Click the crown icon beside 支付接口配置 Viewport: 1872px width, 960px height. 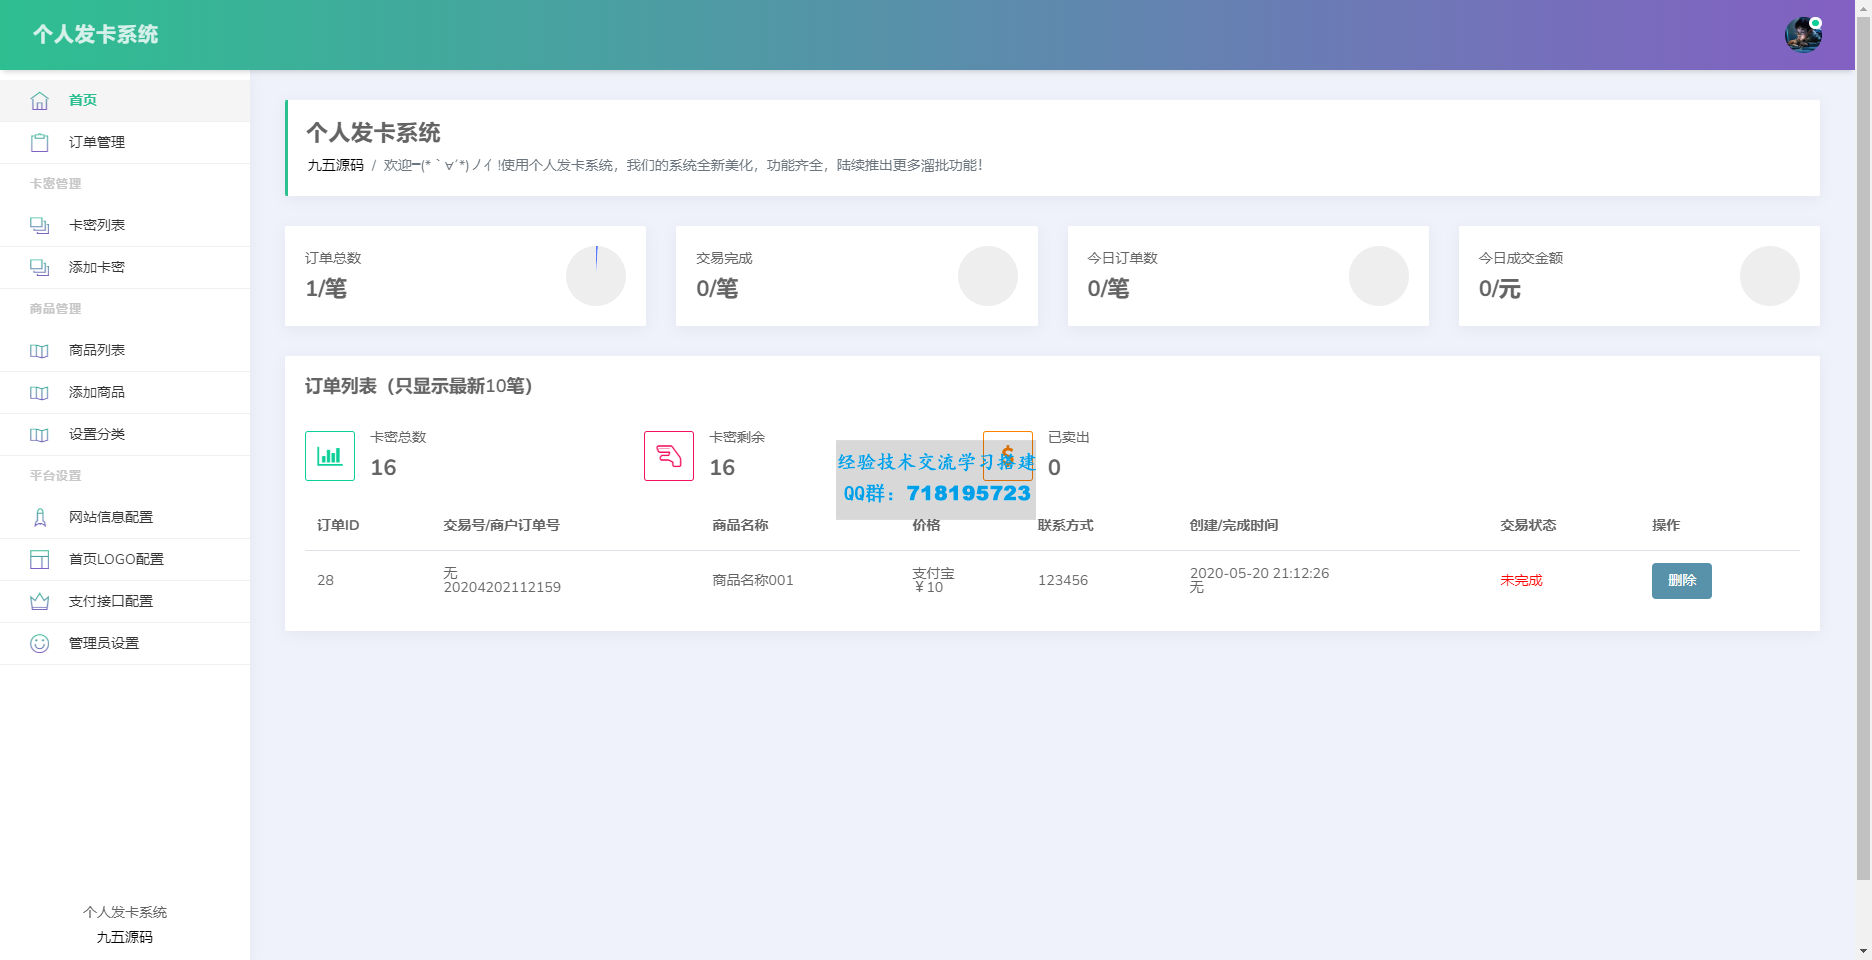39,601
